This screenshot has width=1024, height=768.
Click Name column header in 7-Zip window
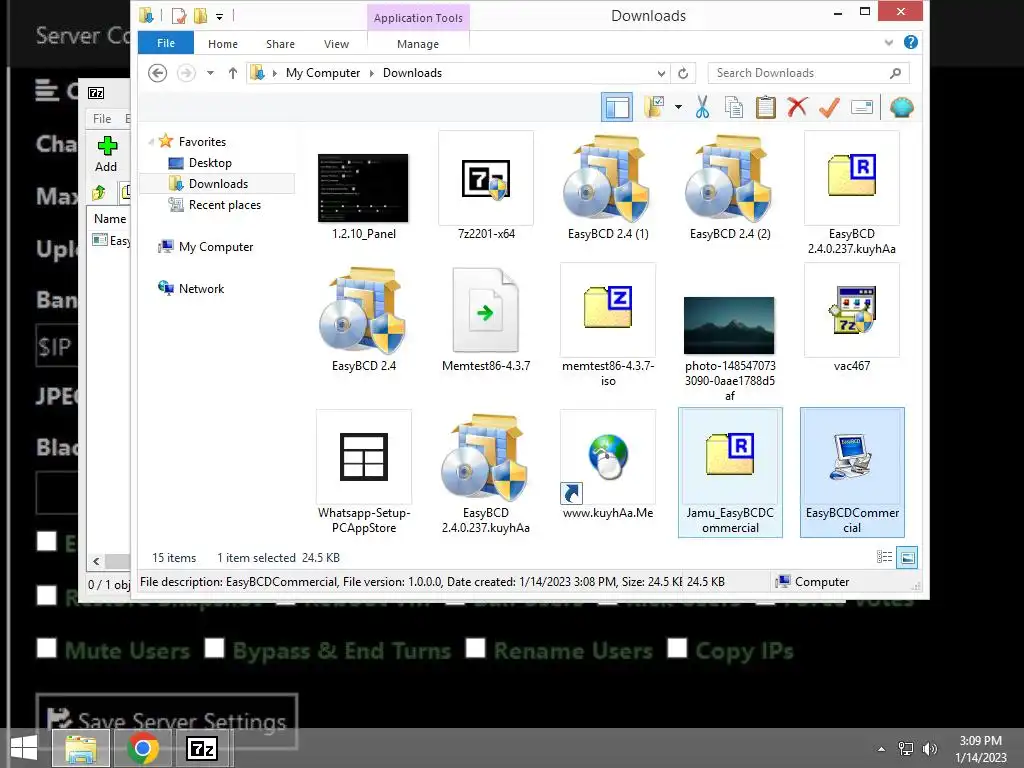110,219
